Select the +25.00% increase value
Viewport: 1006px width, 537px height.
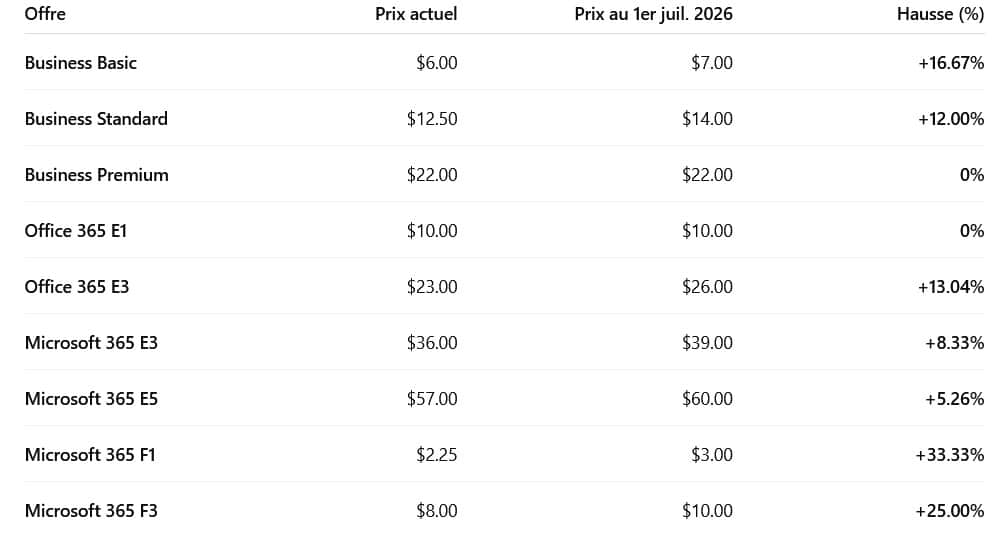point(949,510)
